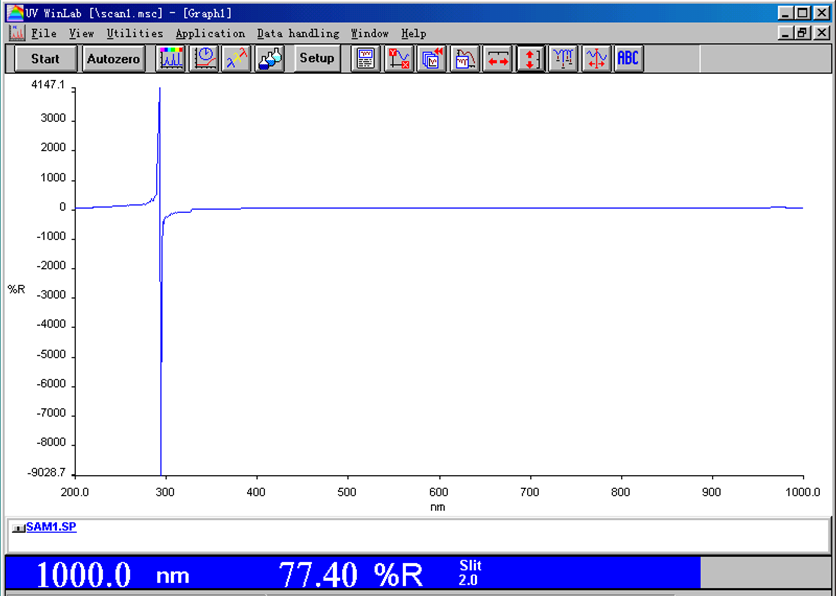Click the blue ABC text label icon
836x596 pixels.
point(629,59)
